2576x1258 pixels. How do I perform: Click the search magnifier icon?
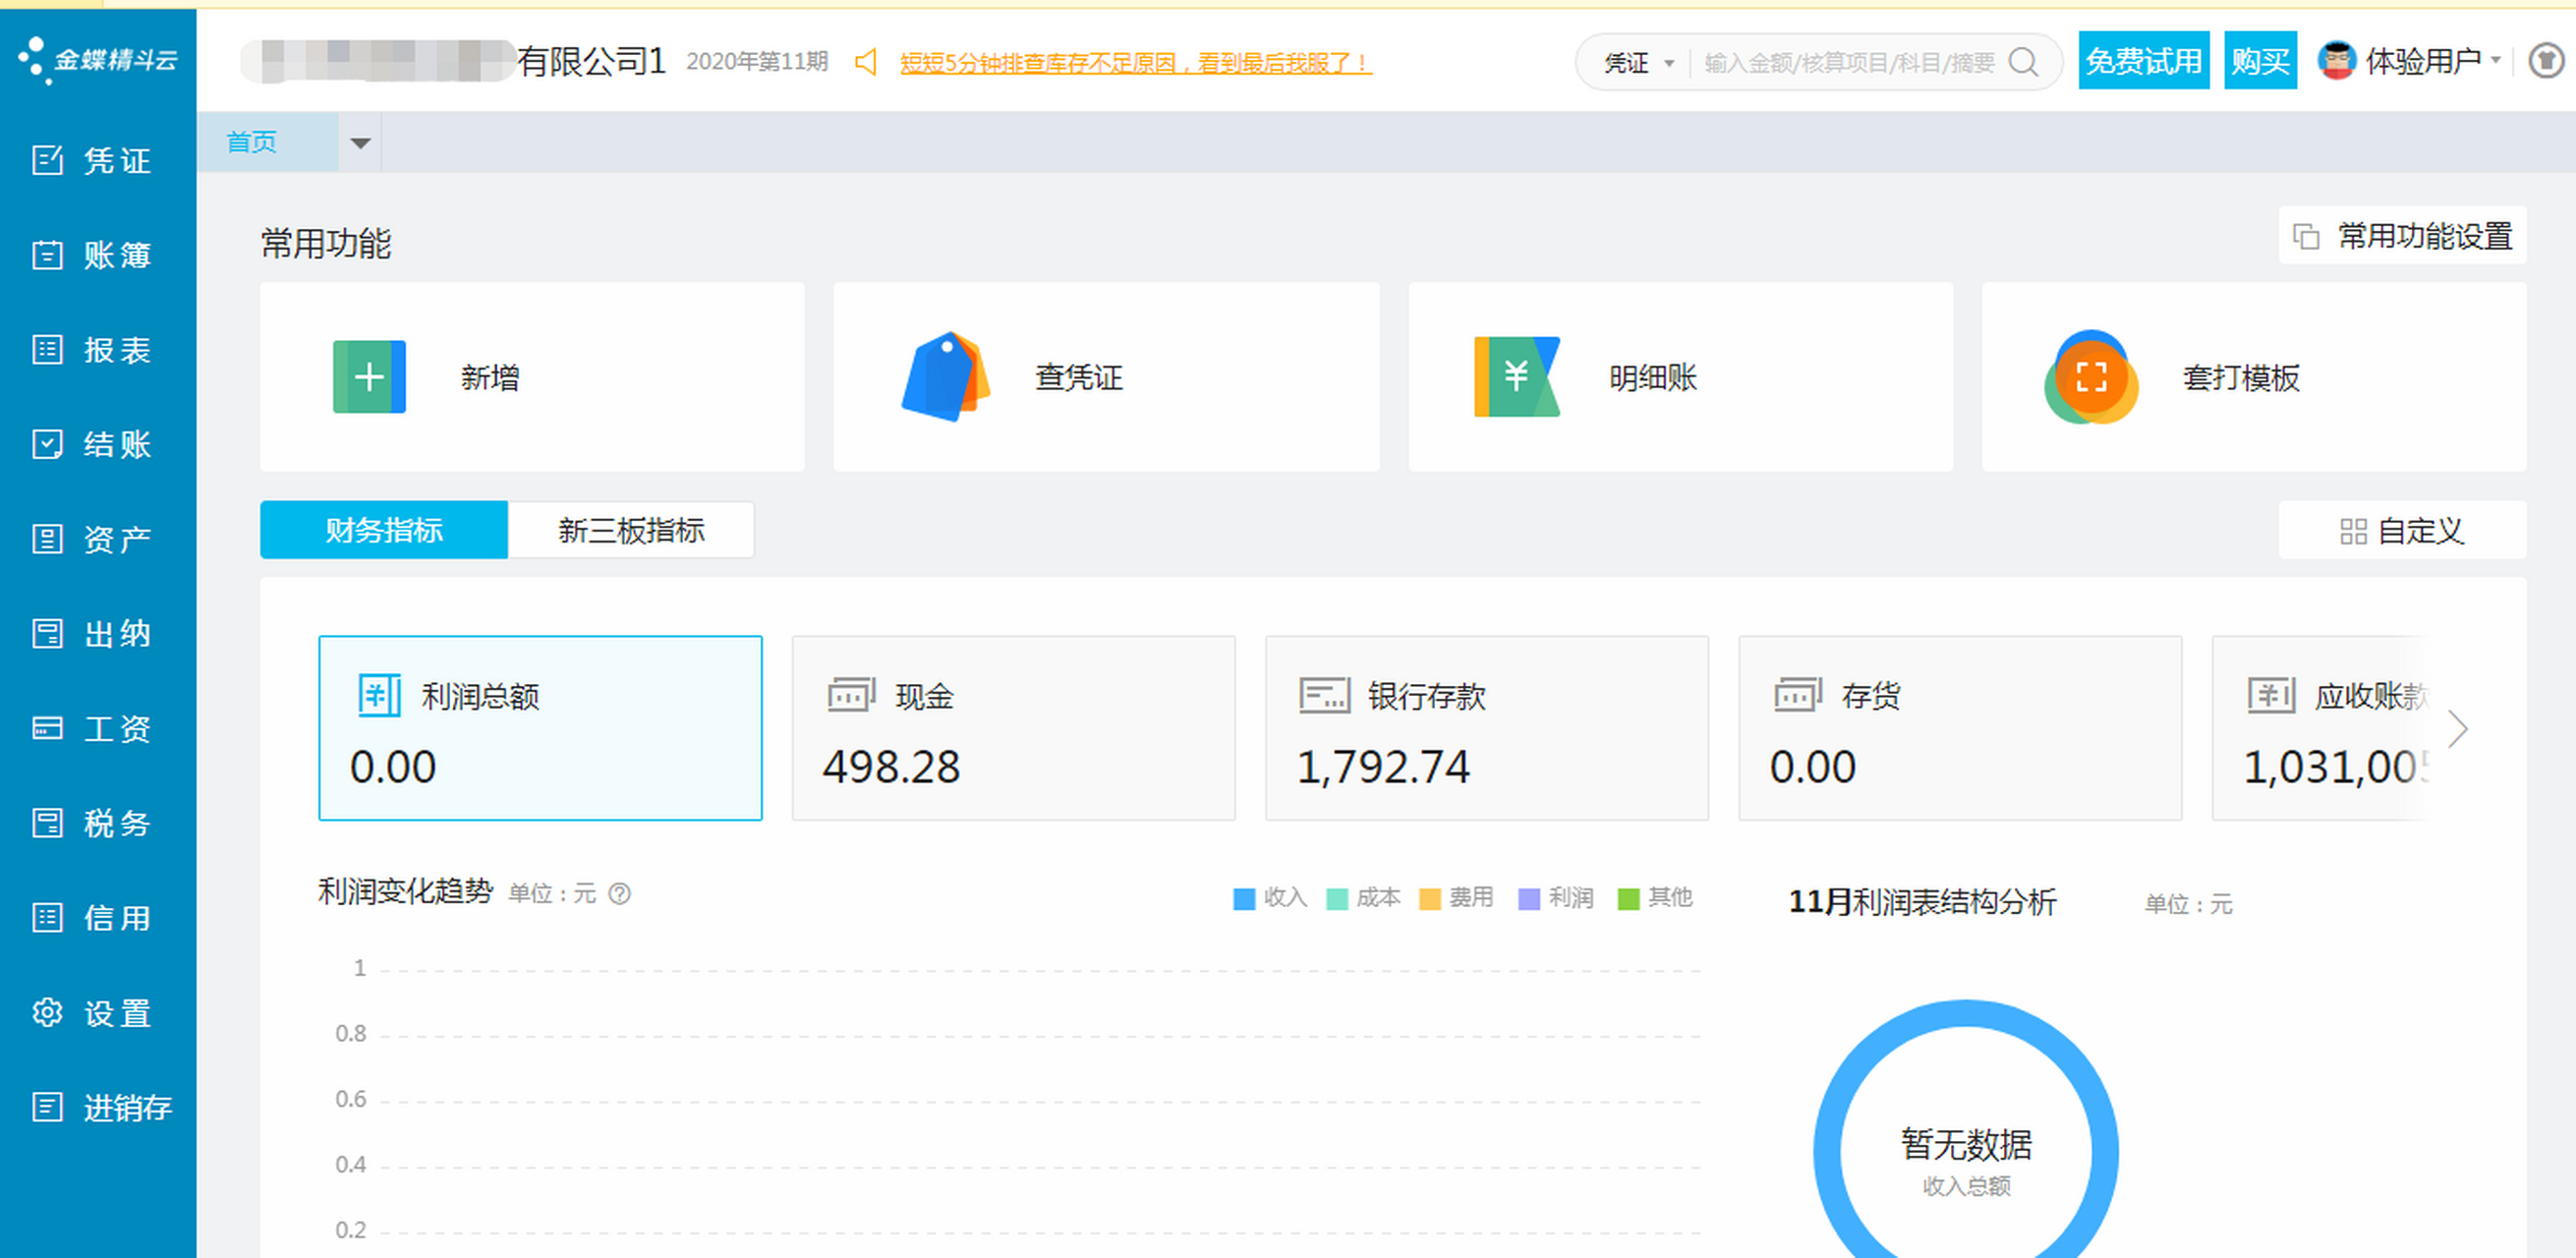pos(2023,62)
